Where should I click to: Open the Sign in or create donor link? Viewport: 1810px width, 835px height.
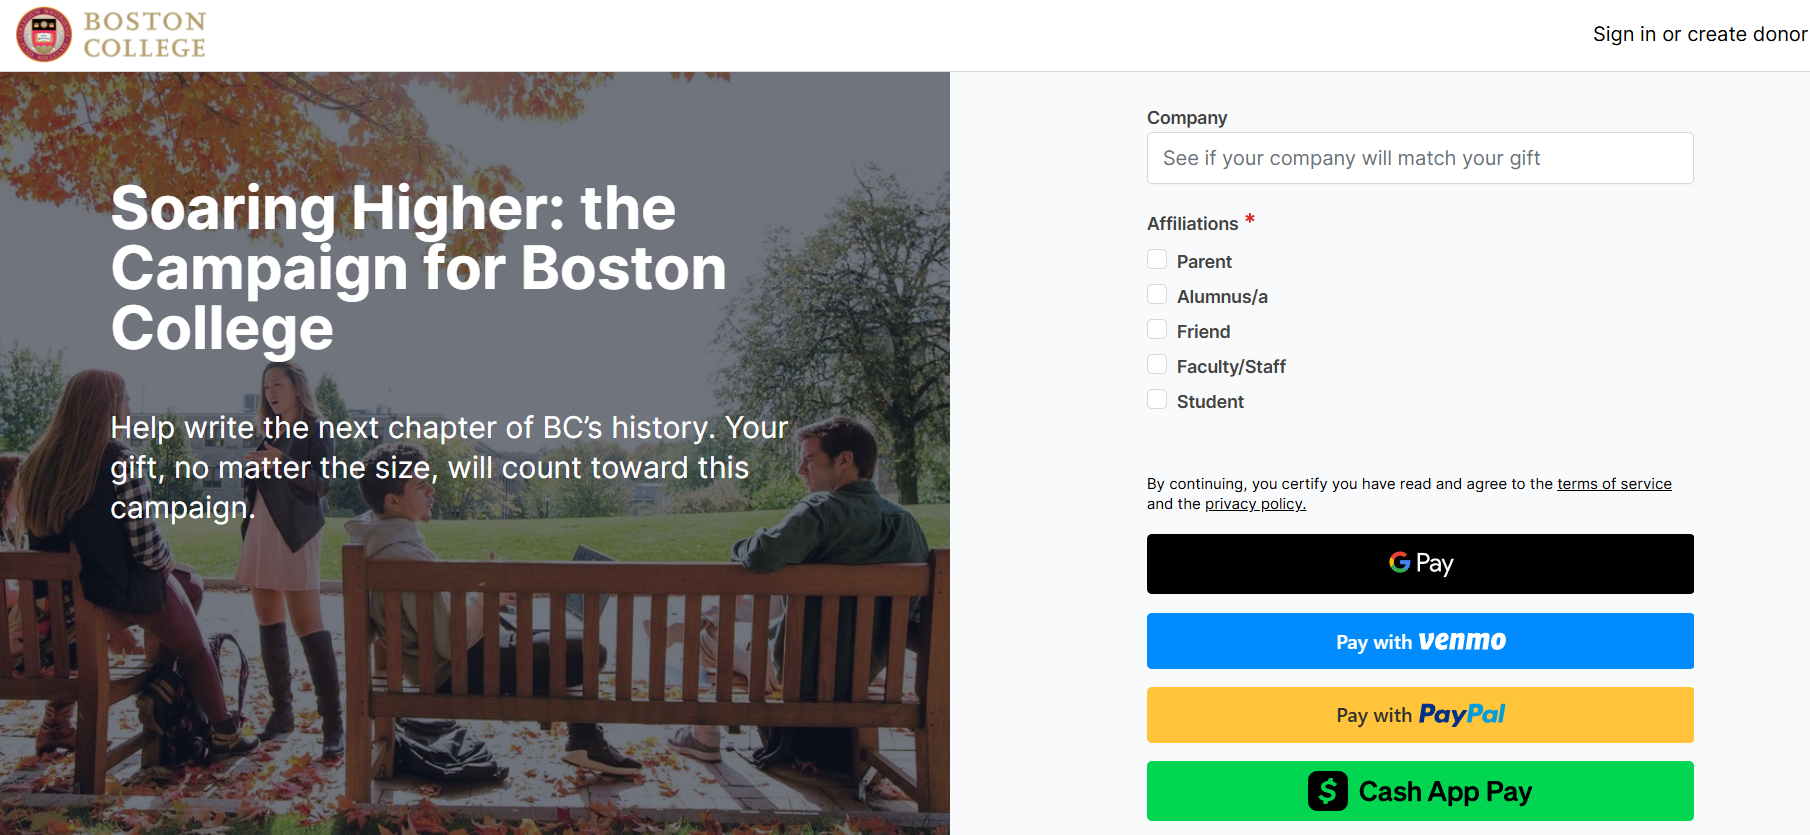(x=1700, y=34)
